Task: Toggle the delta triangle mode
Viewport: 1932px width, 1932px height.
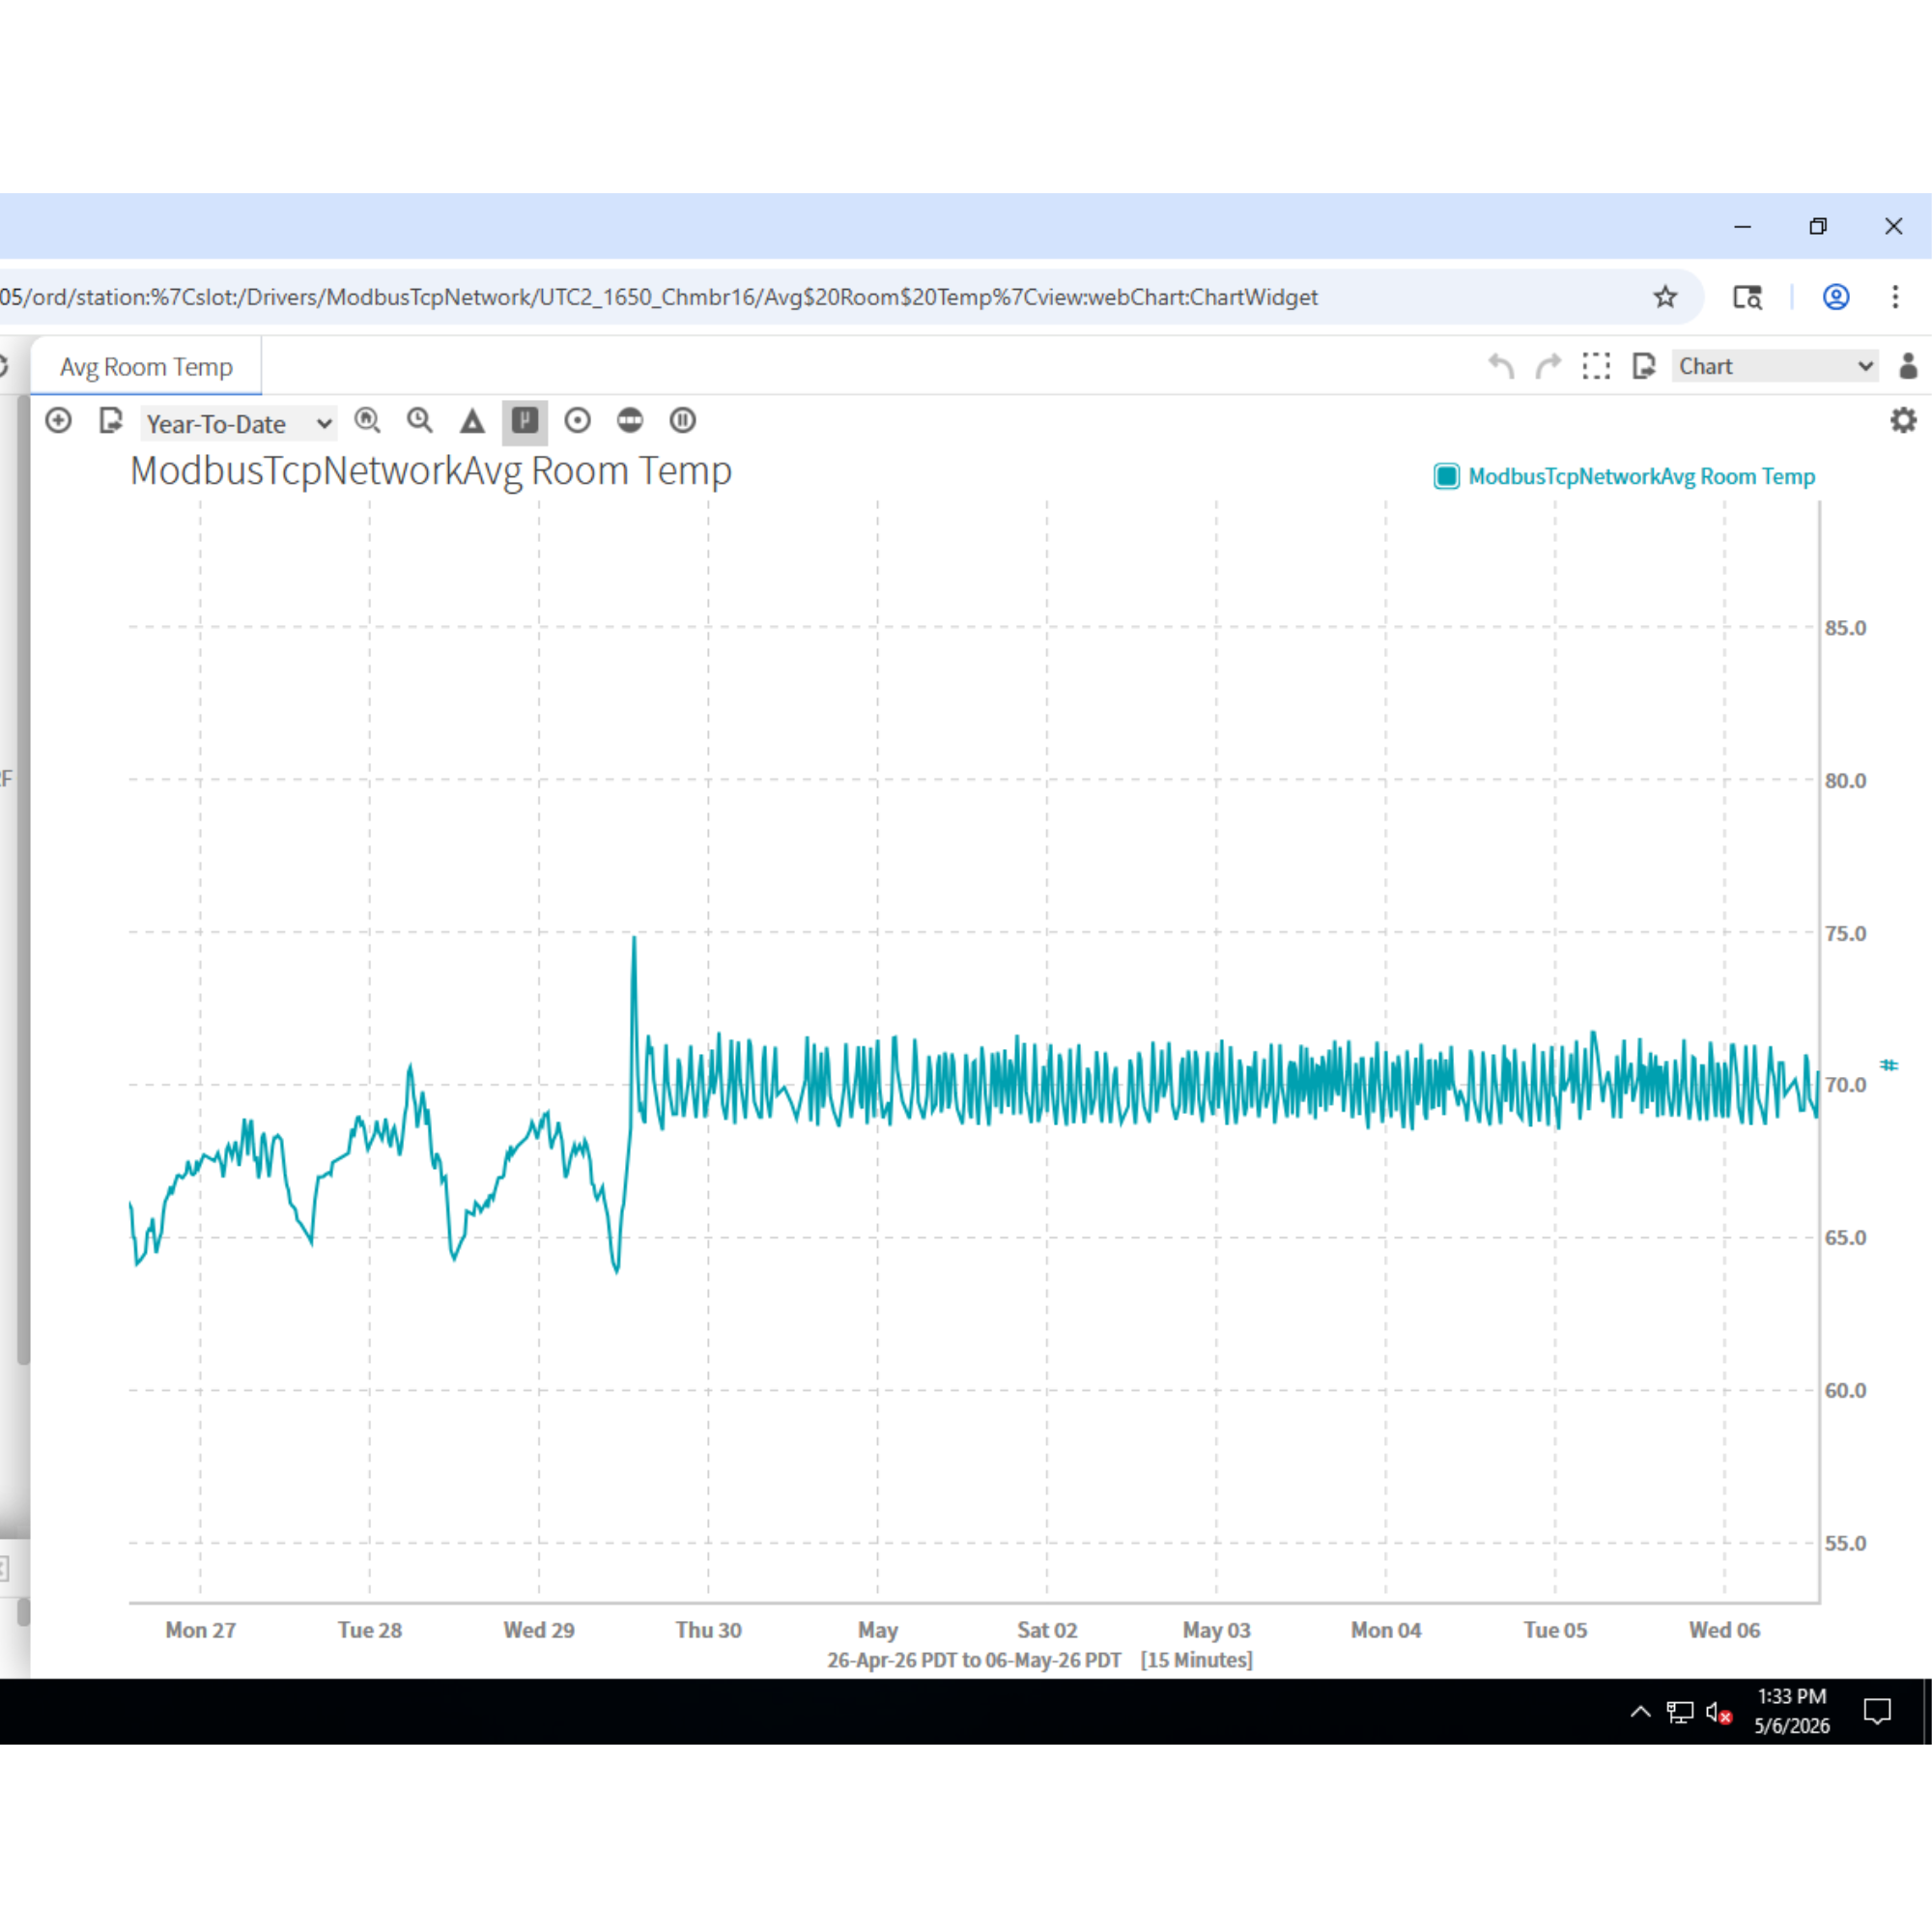Action: [472, 421]
